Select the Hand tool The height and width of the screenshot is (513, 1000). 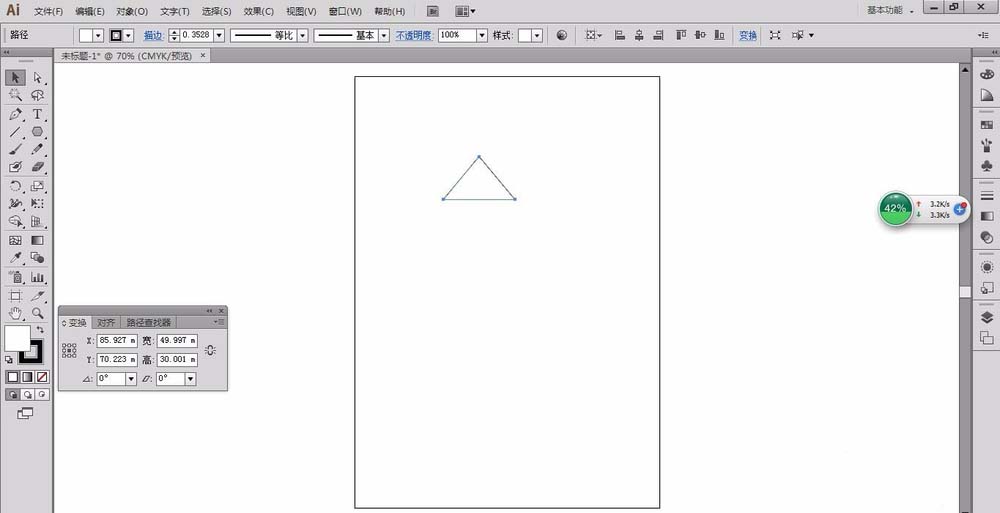tap(15, 313)
